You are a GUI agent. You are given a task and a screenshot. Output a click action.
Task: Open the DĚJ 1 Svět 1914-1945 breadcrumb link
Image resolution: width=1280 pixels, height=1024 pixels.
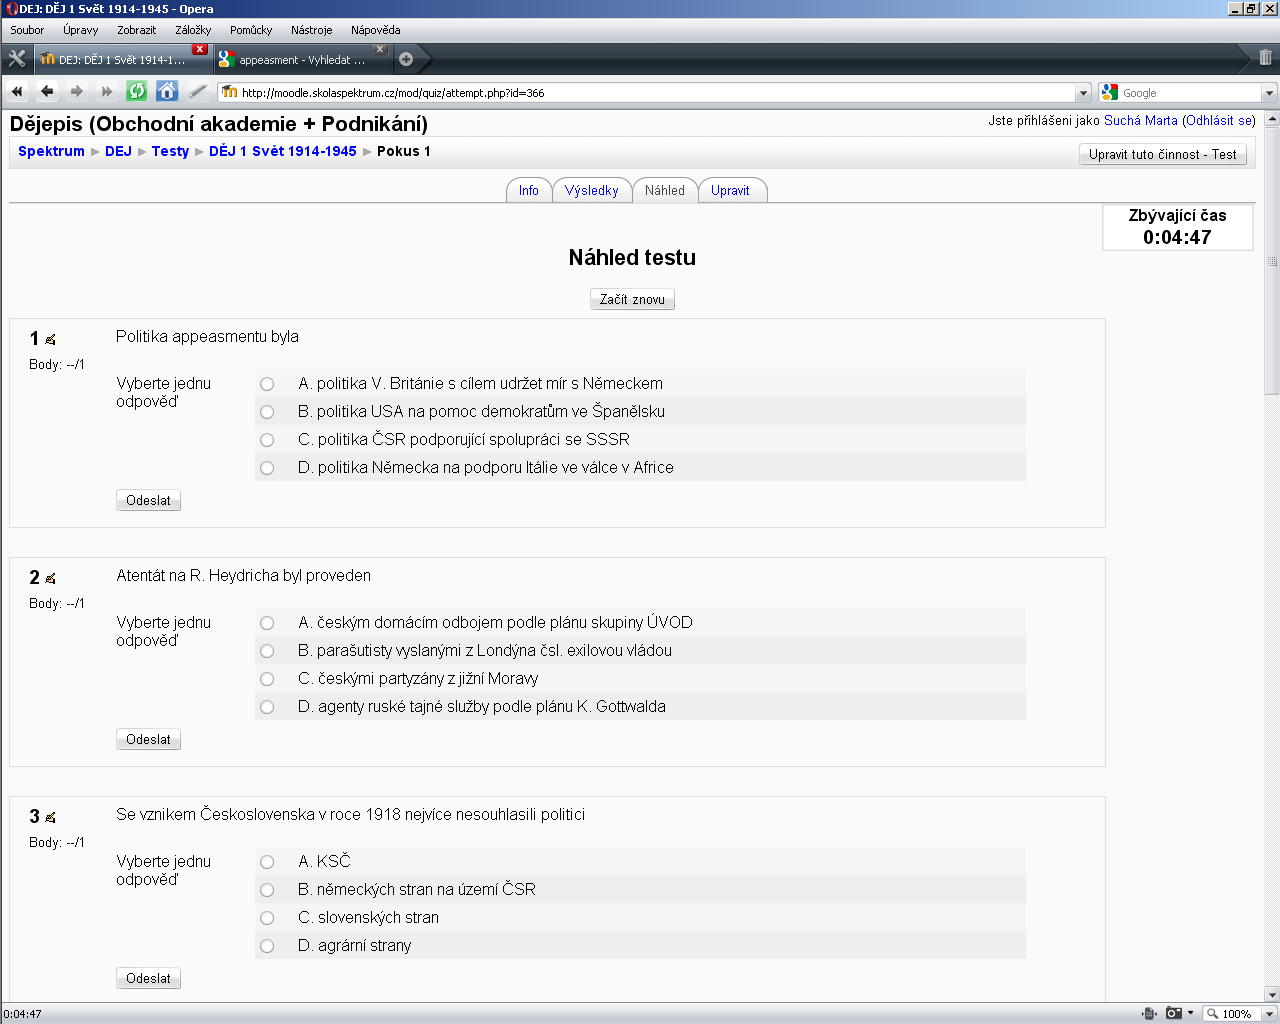pos(283,151)
